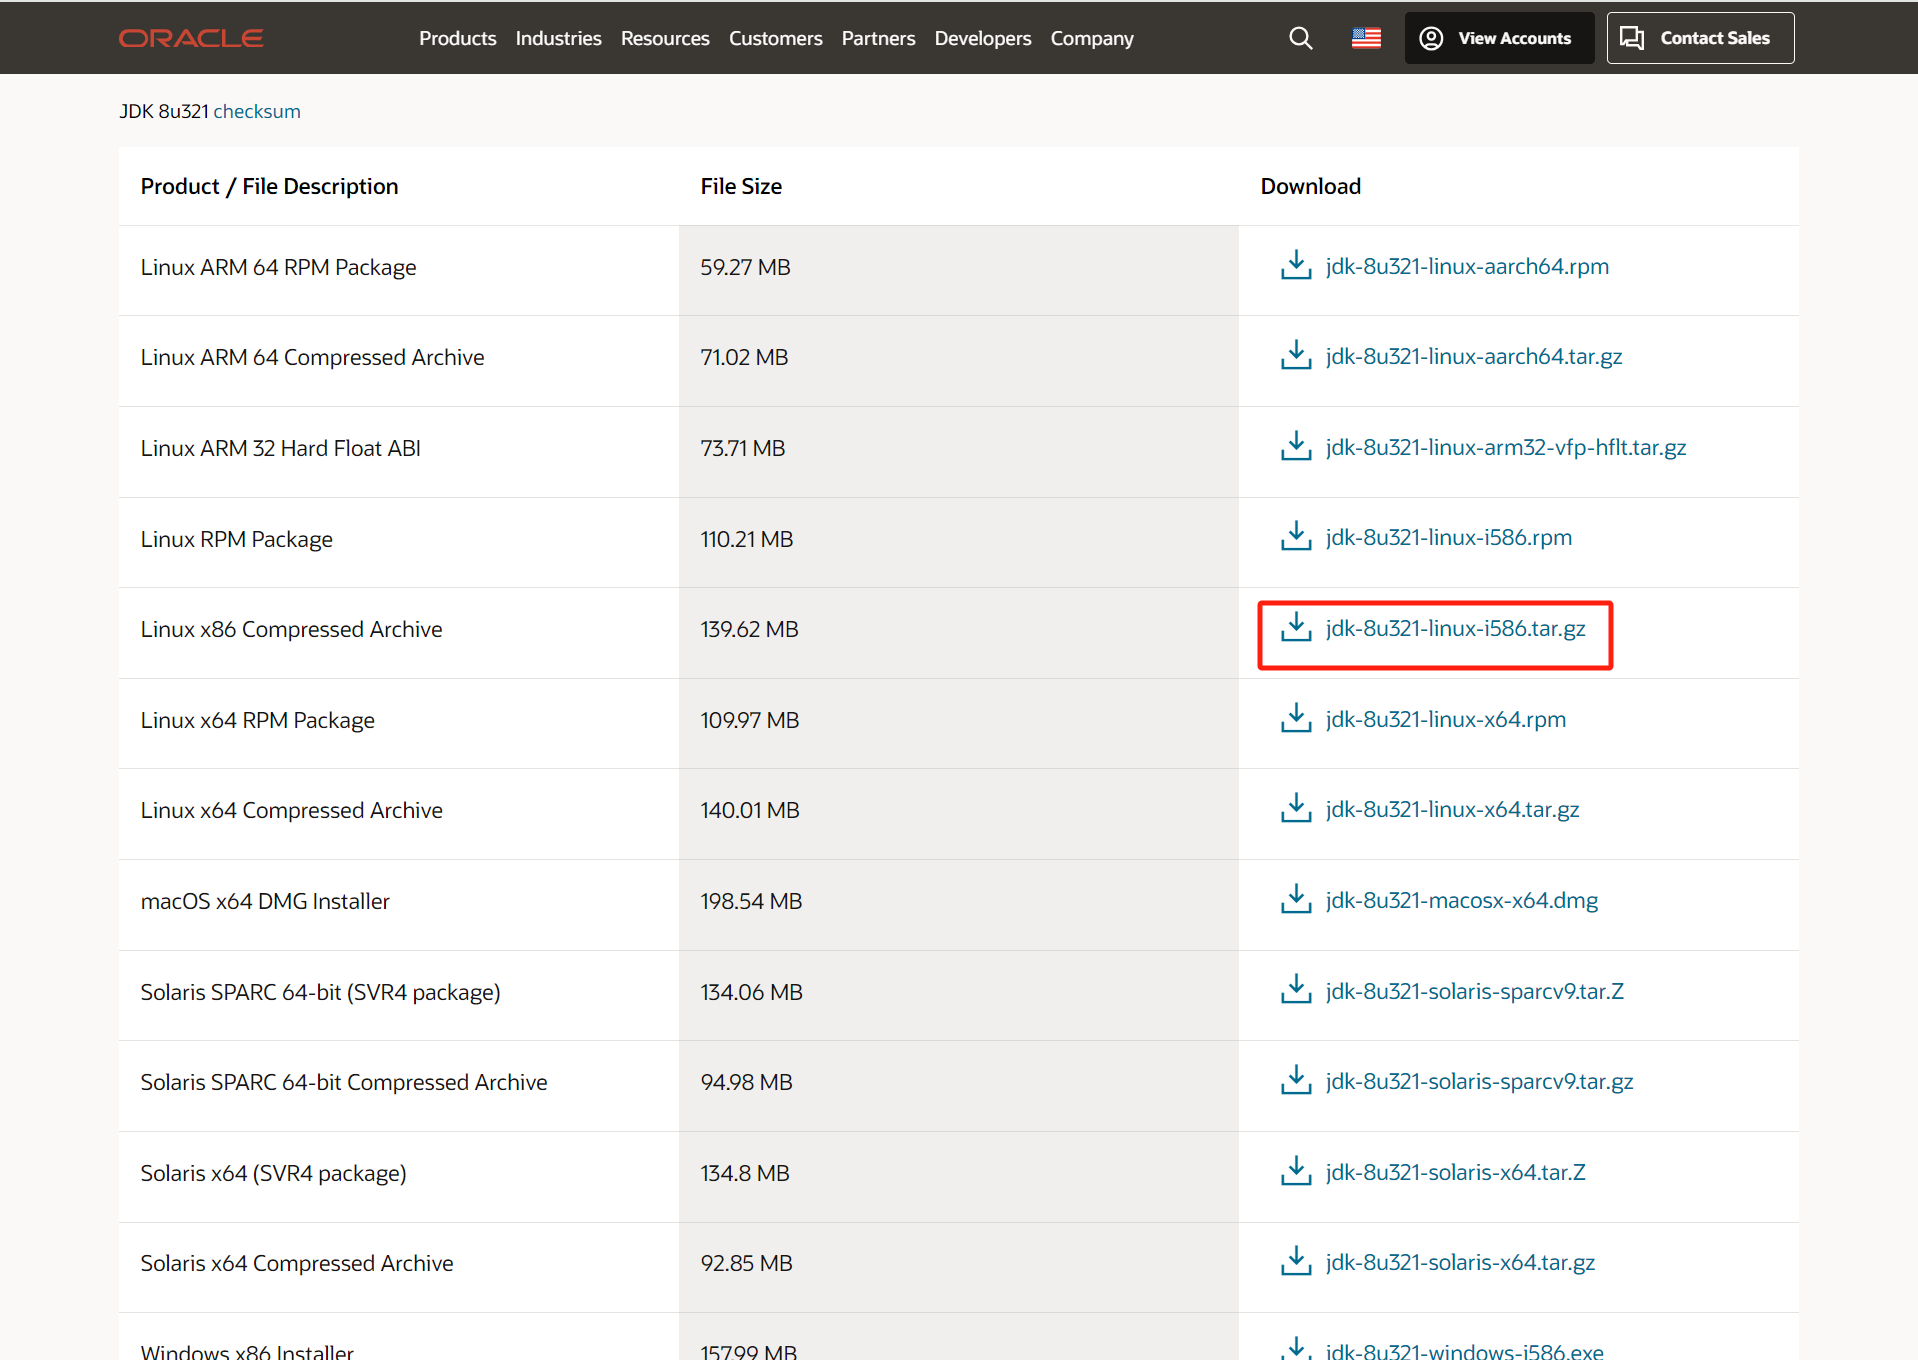Download jdk-8u321-linux-arm32-vfp-hflt.tar.gz
1918x1360 pixels.
[x=1506, y=447]
